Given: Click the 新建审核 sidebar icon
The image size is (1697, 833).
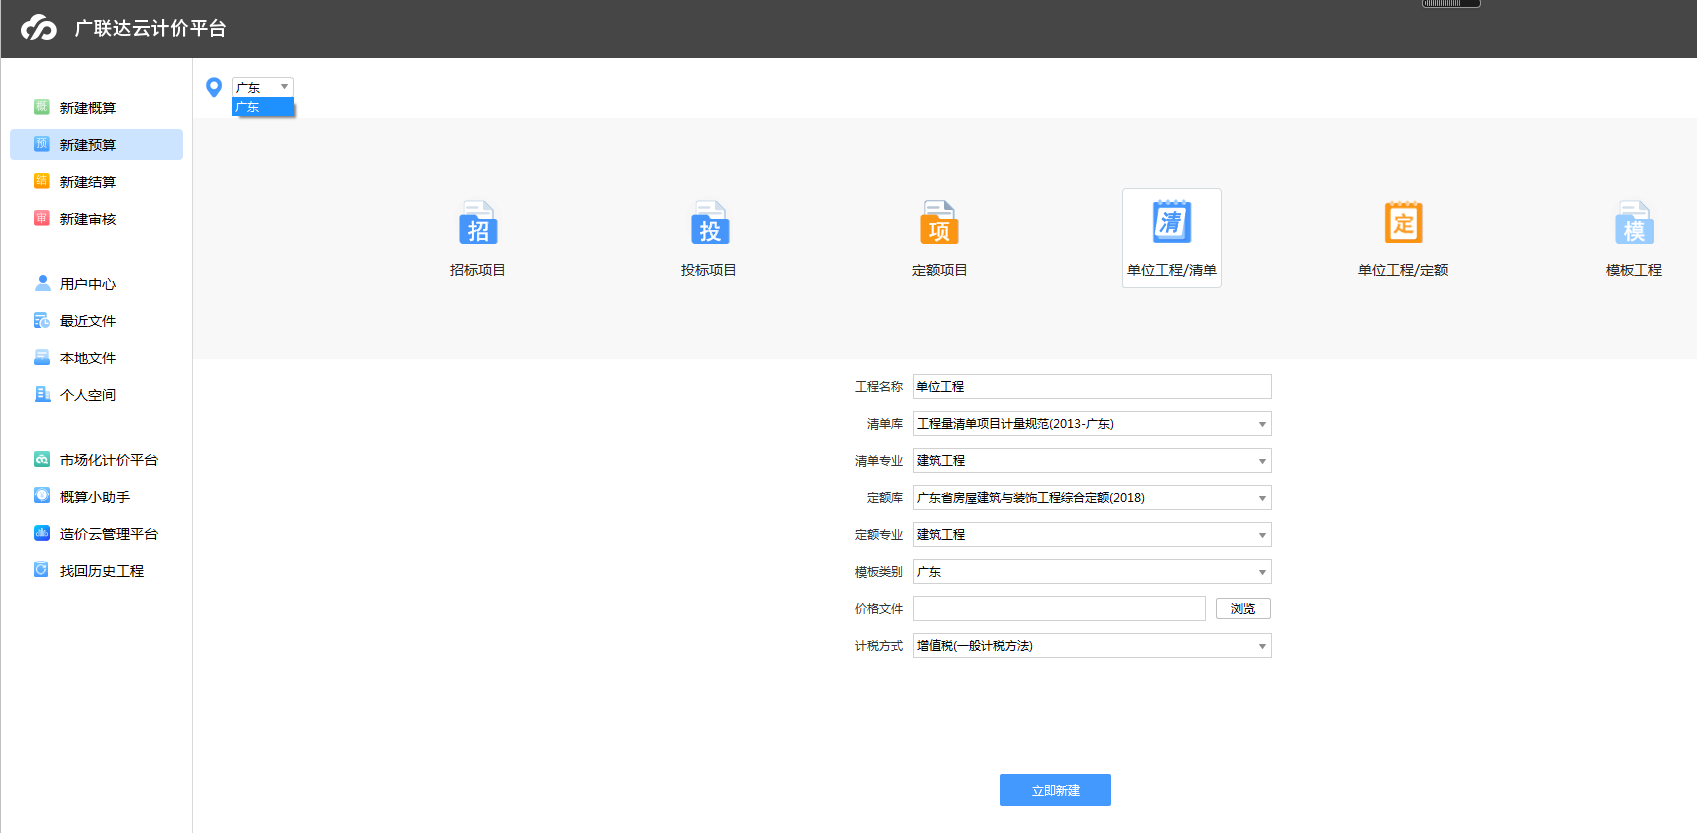Looking at the screenshot, I should pos(42,218).
